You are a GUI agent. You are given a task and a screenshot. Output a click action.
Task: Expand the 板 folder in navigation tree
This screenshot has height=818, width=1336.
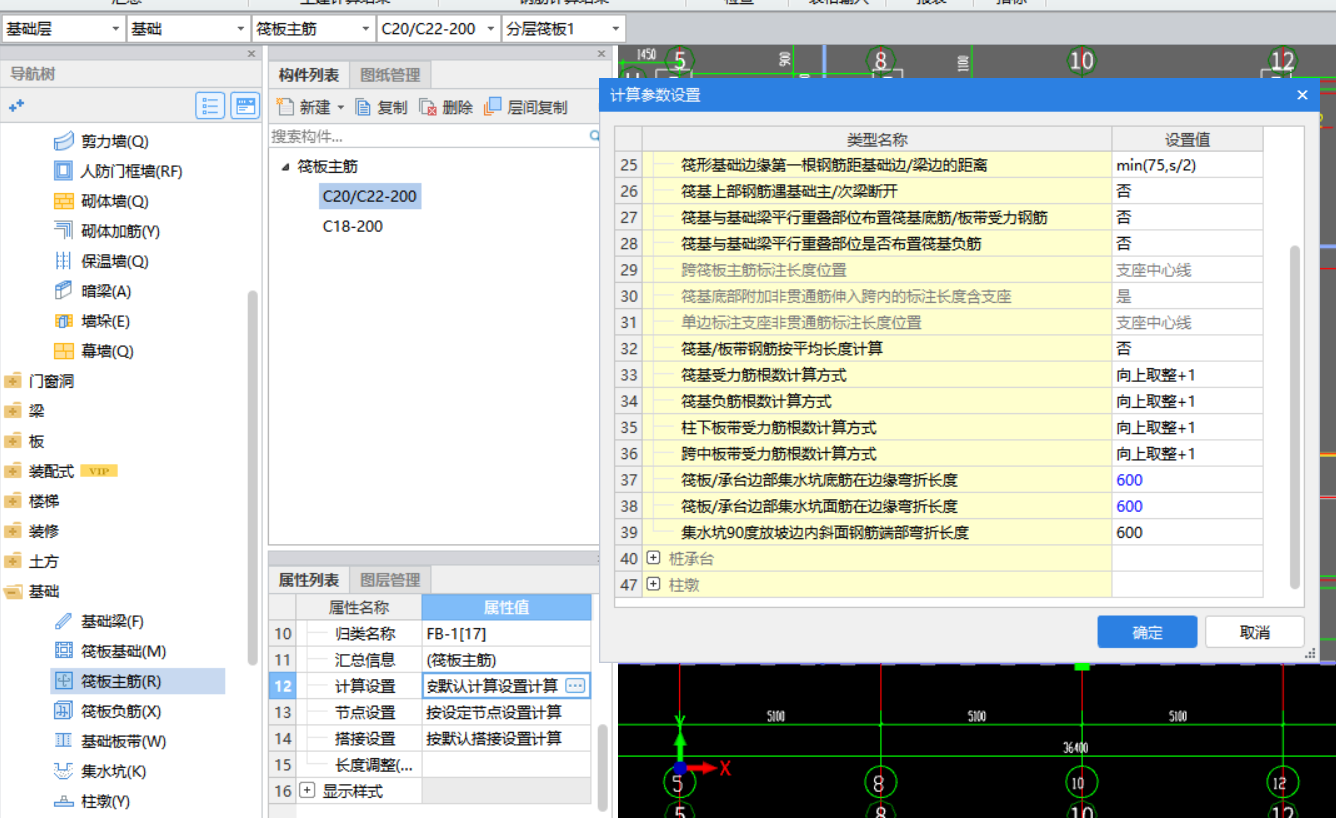coord(13,441)
